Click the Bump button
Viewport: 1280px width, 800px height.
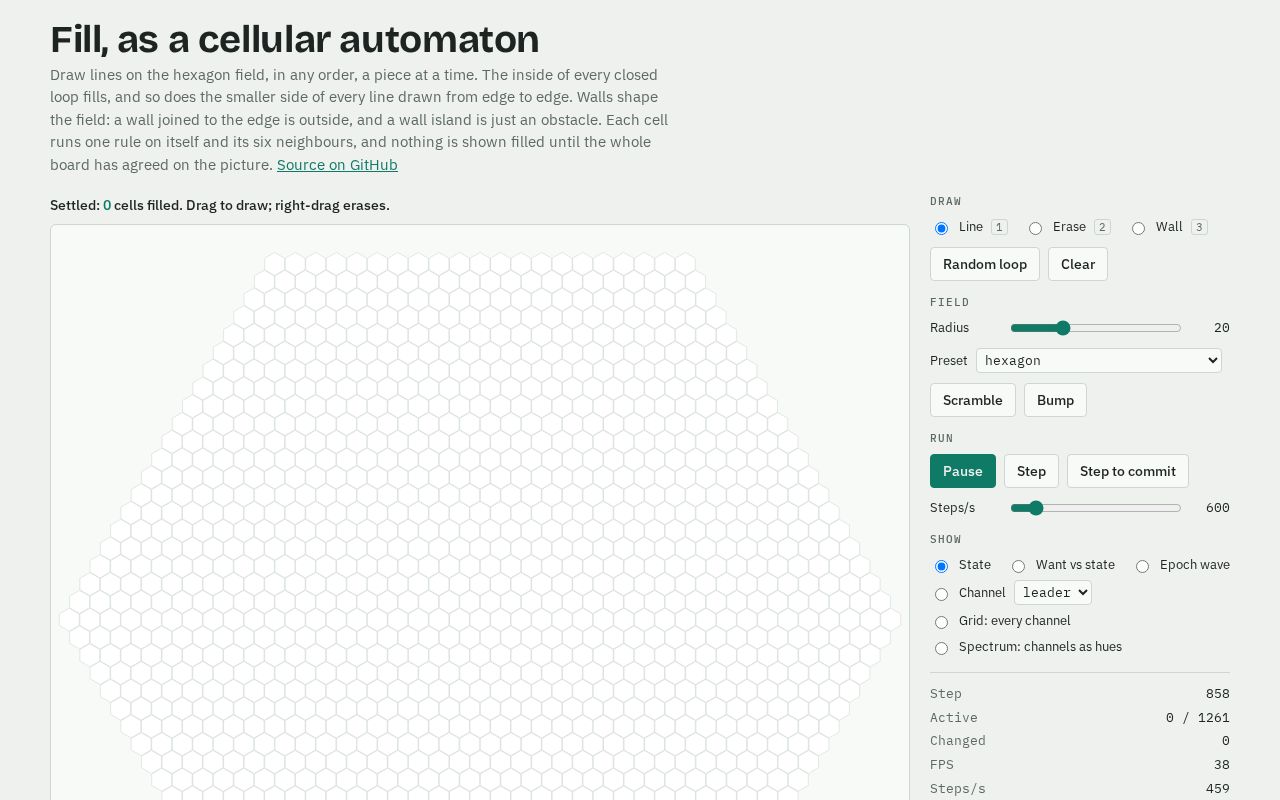(1055, 400)
